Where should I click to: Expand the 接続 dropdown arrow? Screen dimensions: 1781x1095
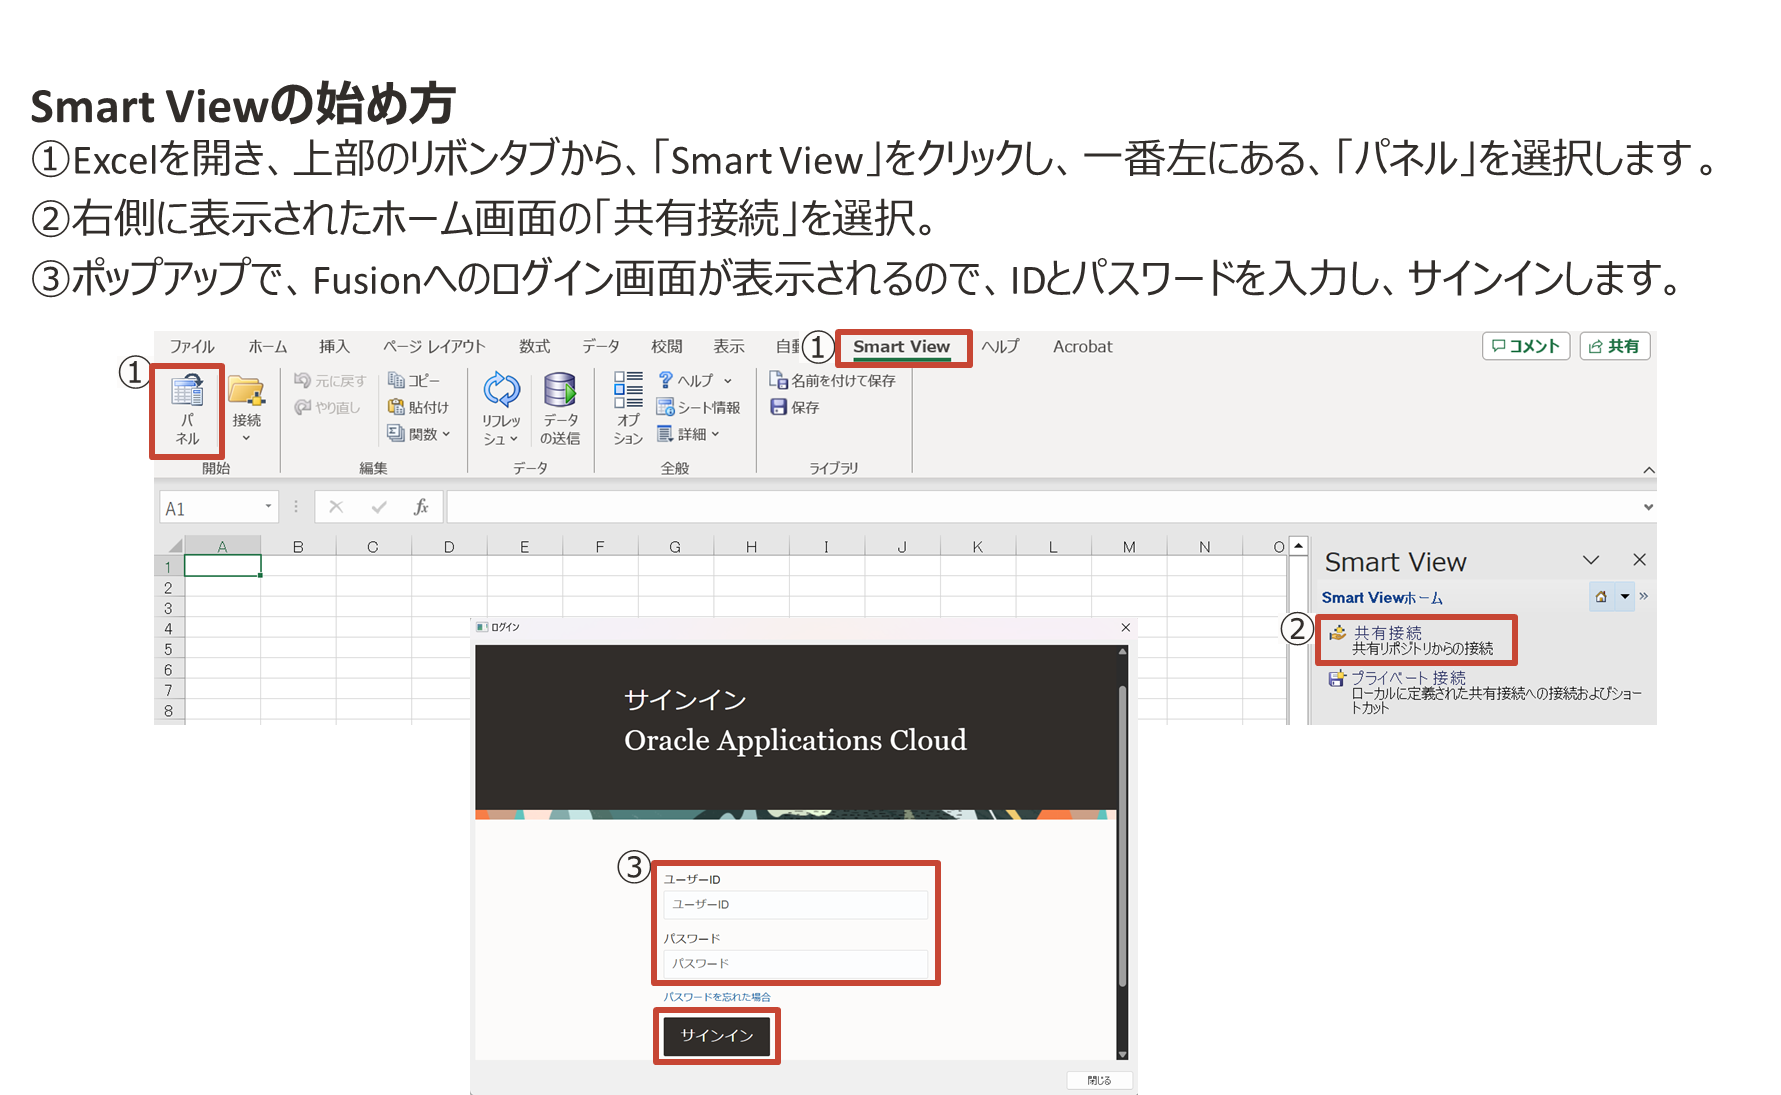click(246, 438)
